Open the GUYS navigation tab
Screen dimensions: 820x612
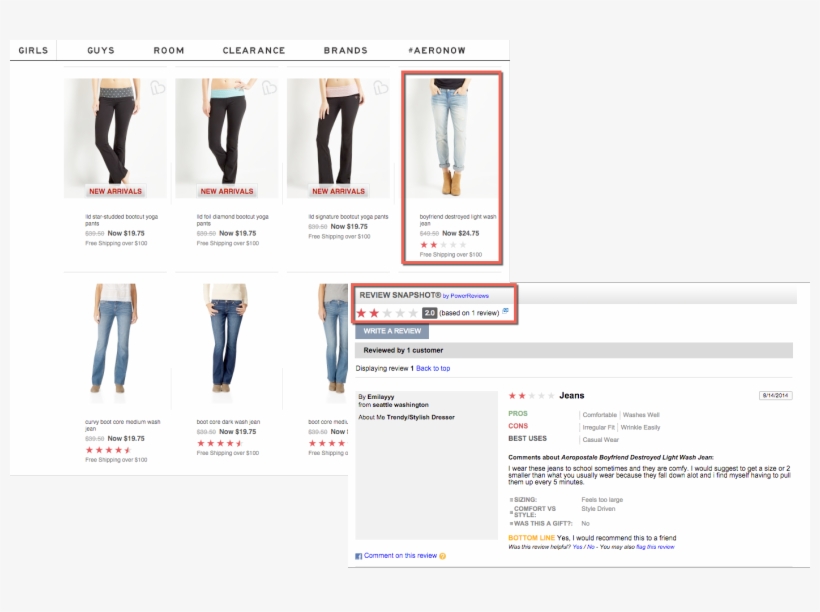point(100,50)
